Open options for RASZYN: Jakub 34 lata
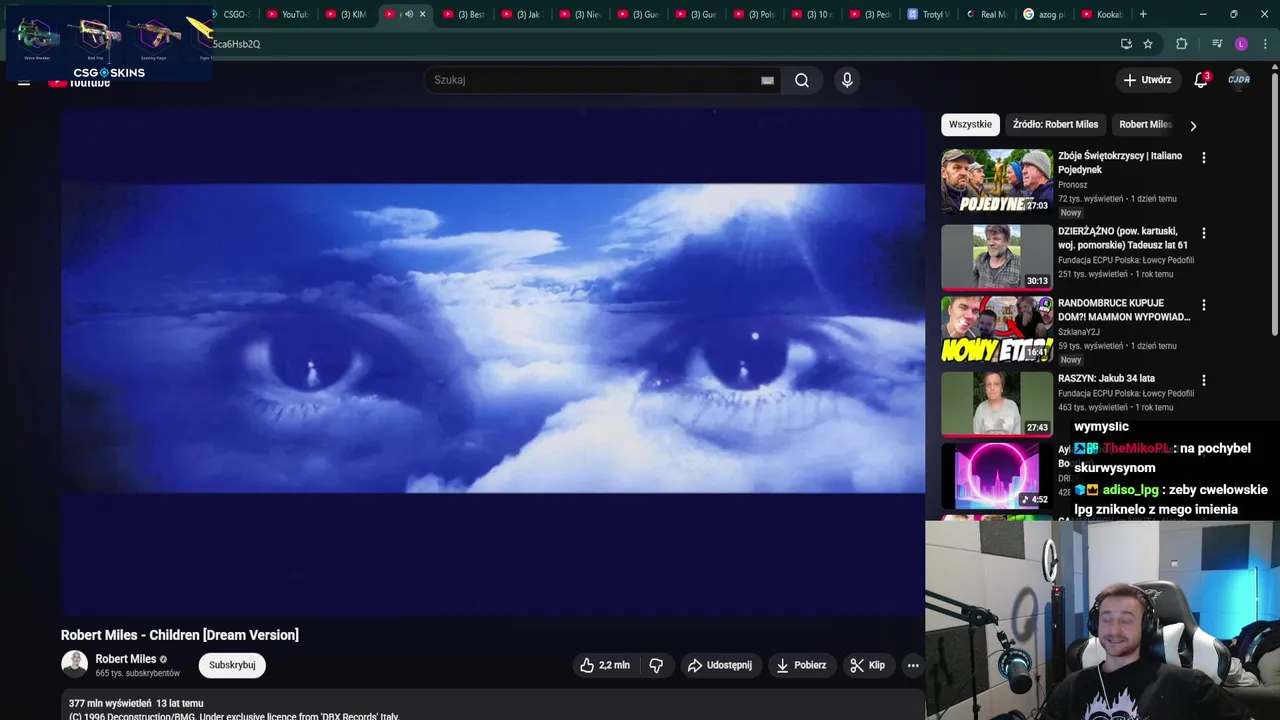 point(1204,380)
